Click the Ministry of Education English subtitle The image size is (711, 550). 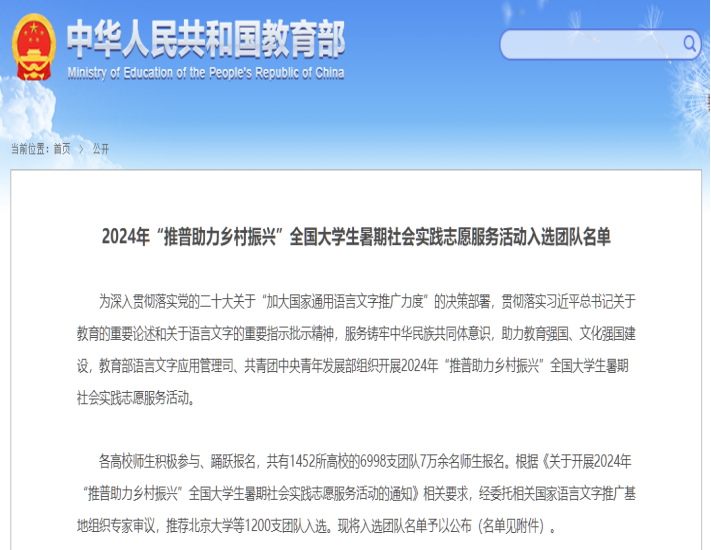205,73
